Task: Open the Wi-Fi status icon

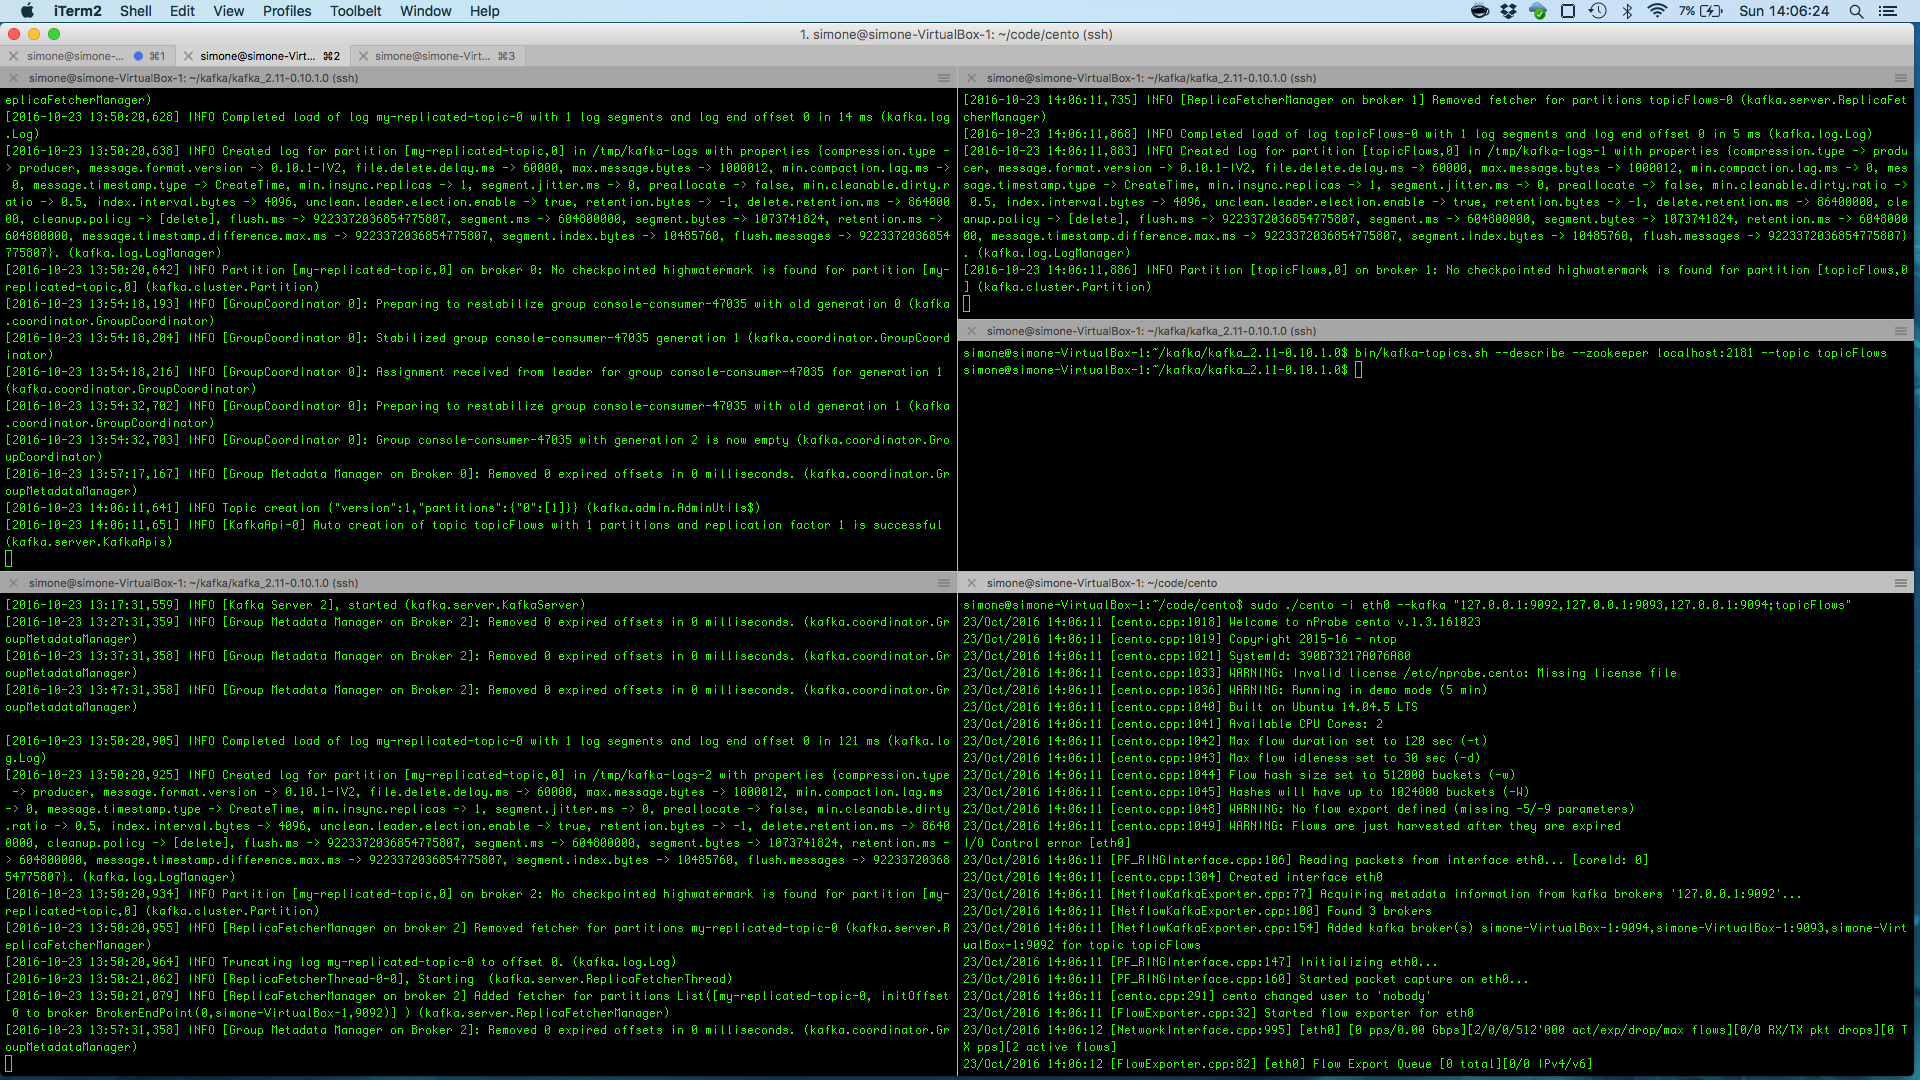Action: (1657, 11)
